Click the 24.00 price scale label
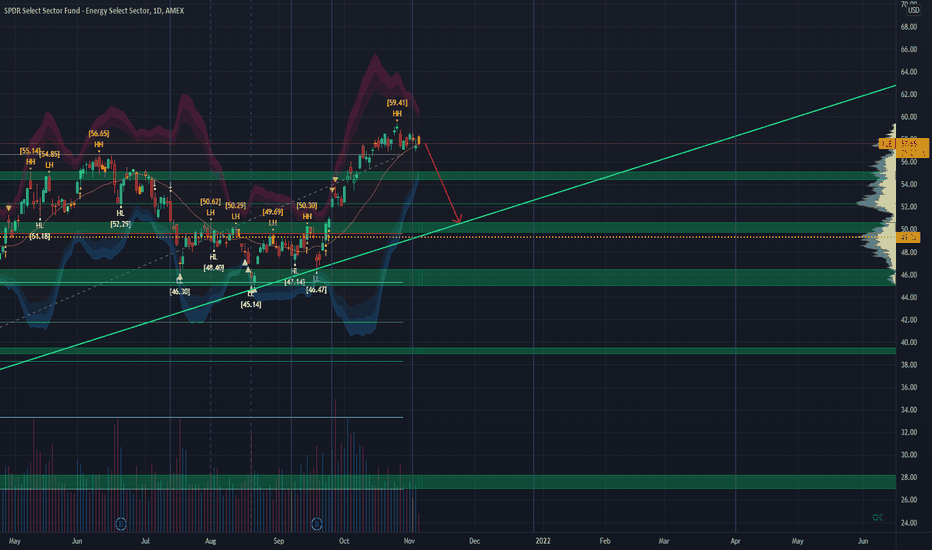This screenshot has height=550, width=932. [908, 523]
